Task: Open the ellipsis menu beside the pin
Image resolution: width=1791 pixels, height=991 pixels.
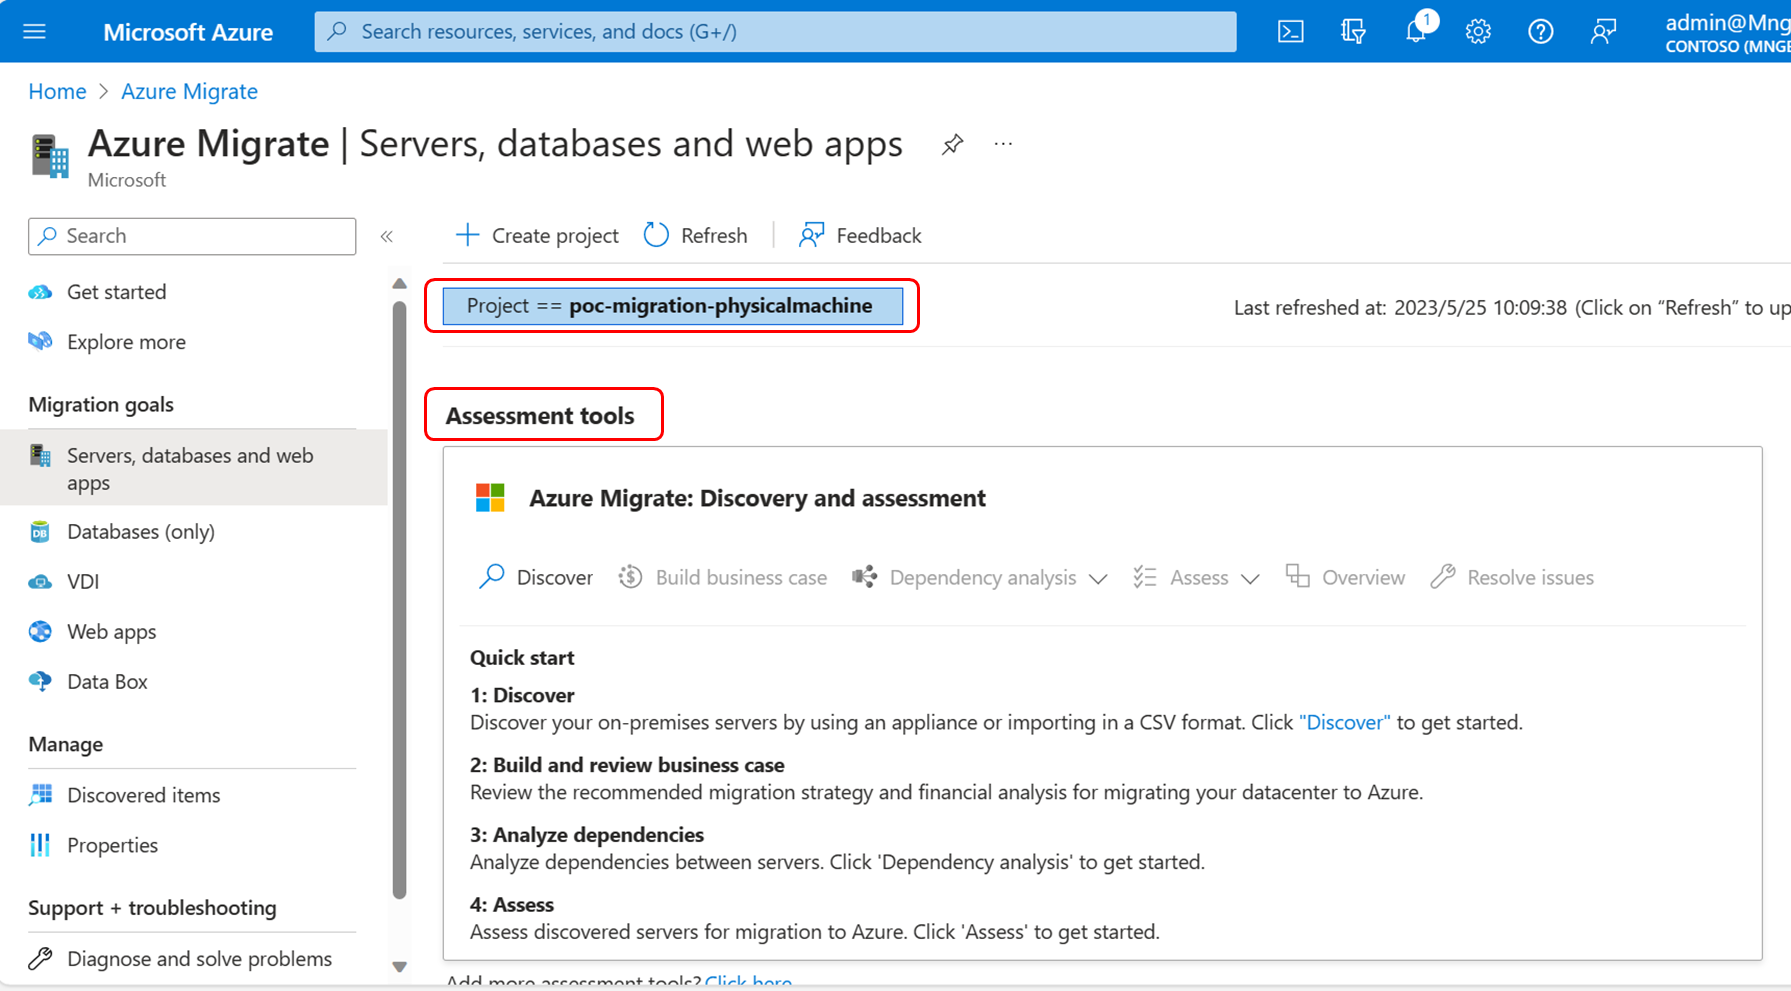Action: [x=1003, y=144]
